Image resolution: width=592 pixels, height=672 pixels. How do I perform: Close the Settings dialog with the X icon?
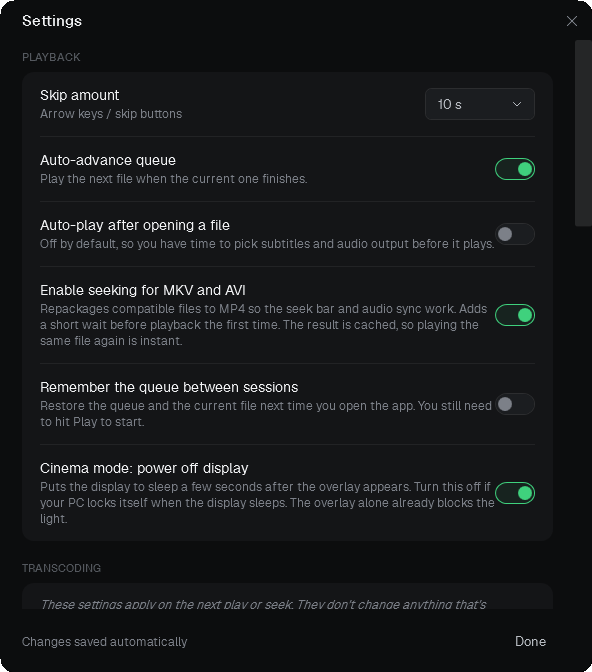click(x=571, y=21)
